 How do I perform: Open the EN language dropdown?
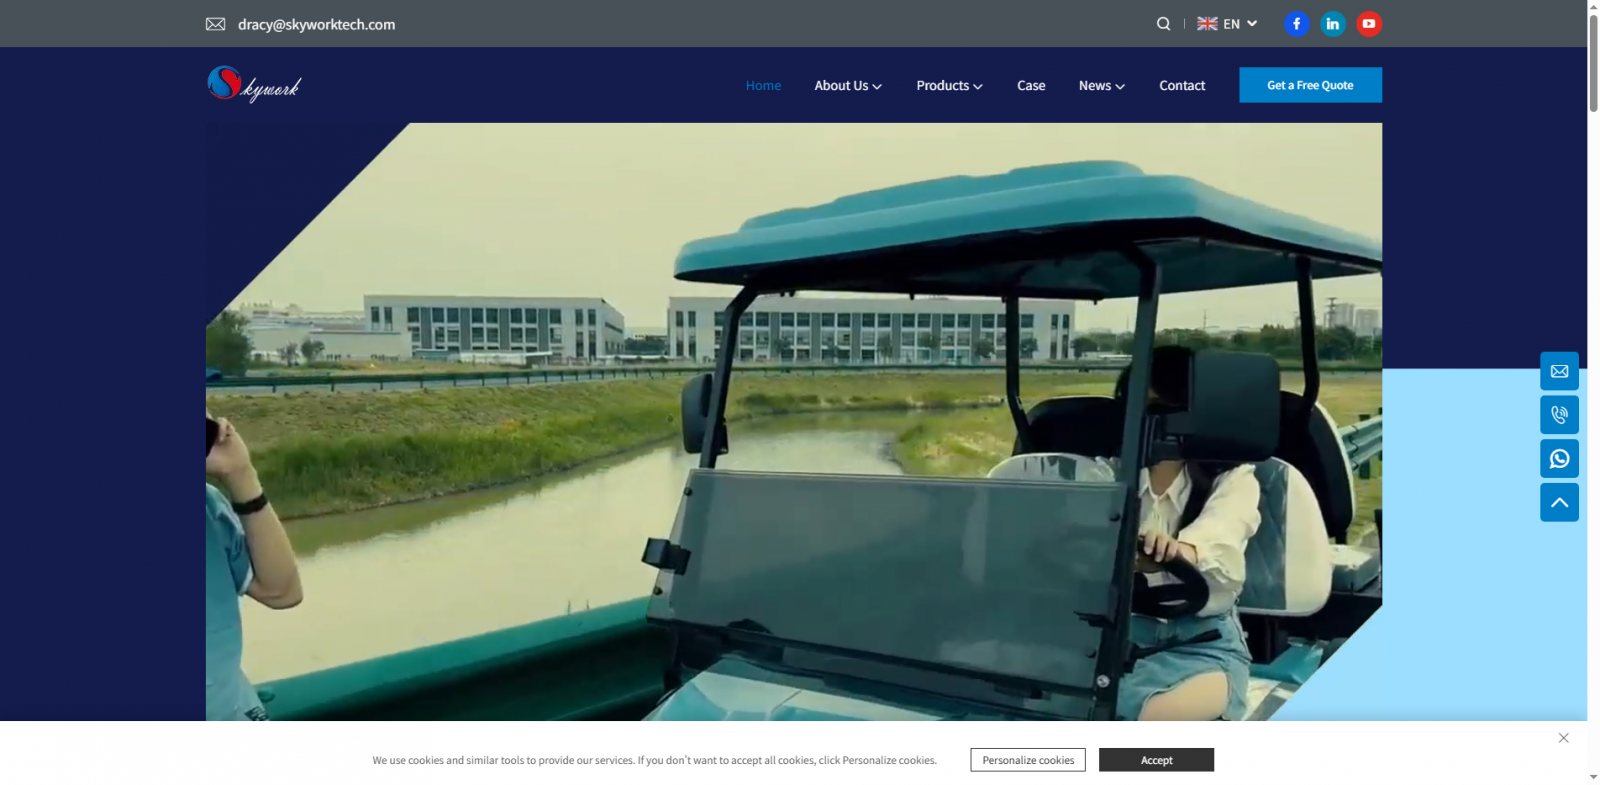tap(1227, 24)
